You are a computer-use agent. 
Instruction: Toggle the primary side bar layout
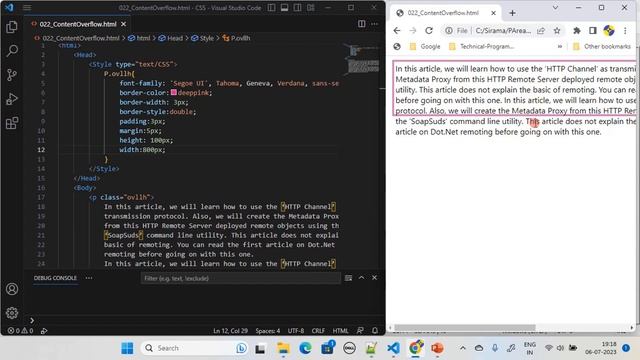click(271, 7)
